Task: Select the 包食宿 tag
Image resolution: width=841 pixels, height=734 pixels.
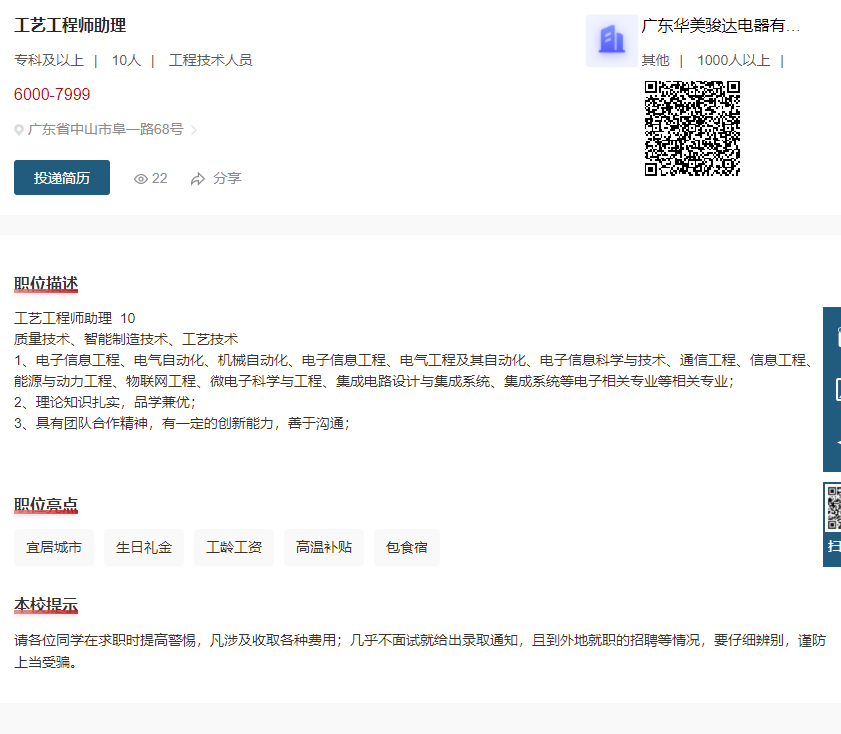Action: (407, 547)
